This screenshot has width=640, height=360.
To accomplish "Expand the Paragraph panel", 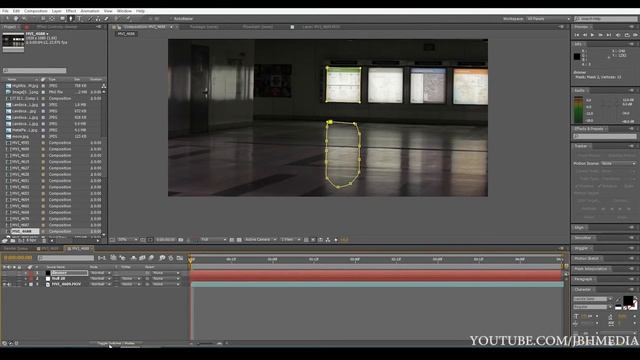I will coord(583,279).
